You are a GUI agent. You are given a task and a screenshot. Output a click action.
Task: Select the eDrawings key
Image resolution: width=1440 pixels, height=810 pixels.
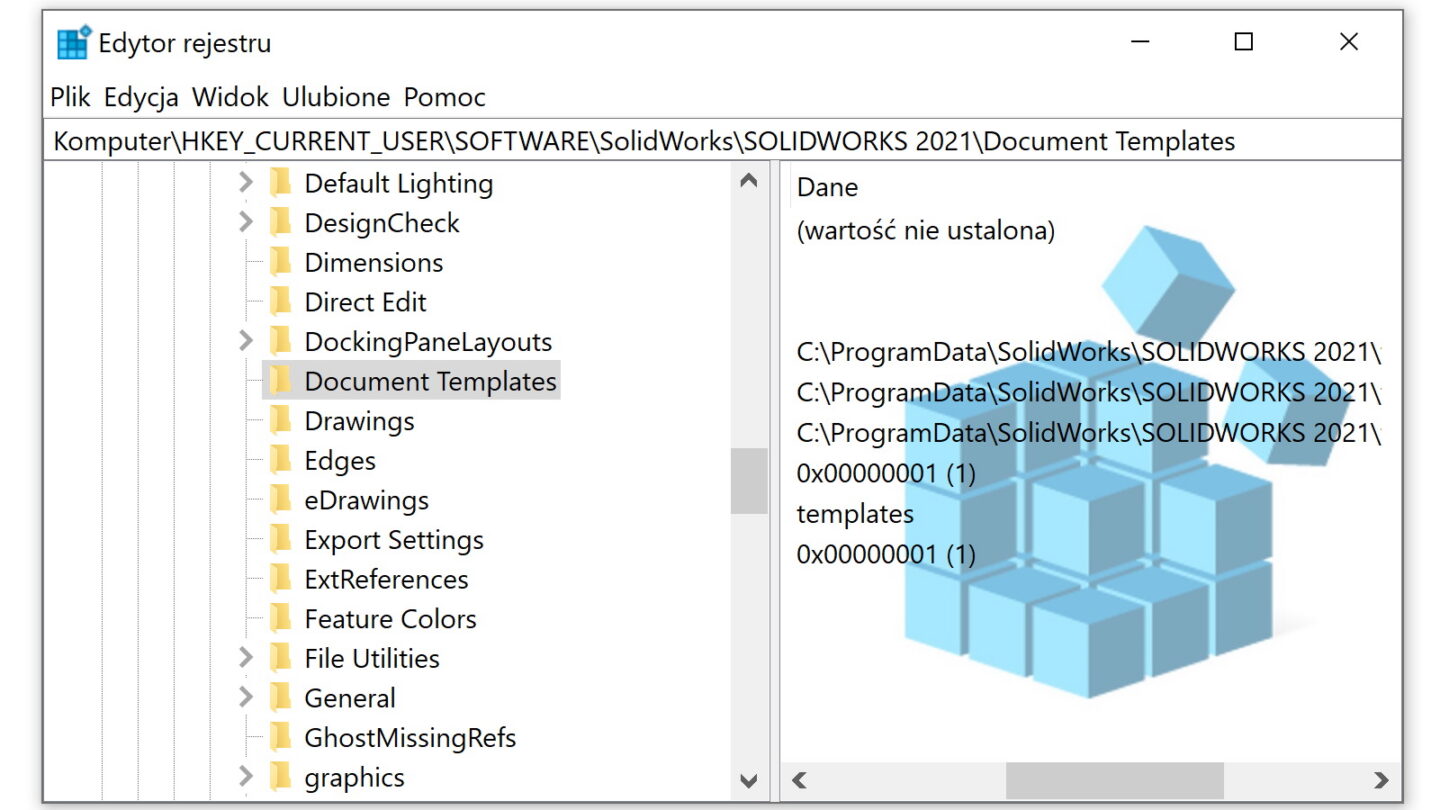[x=367, y=500]
